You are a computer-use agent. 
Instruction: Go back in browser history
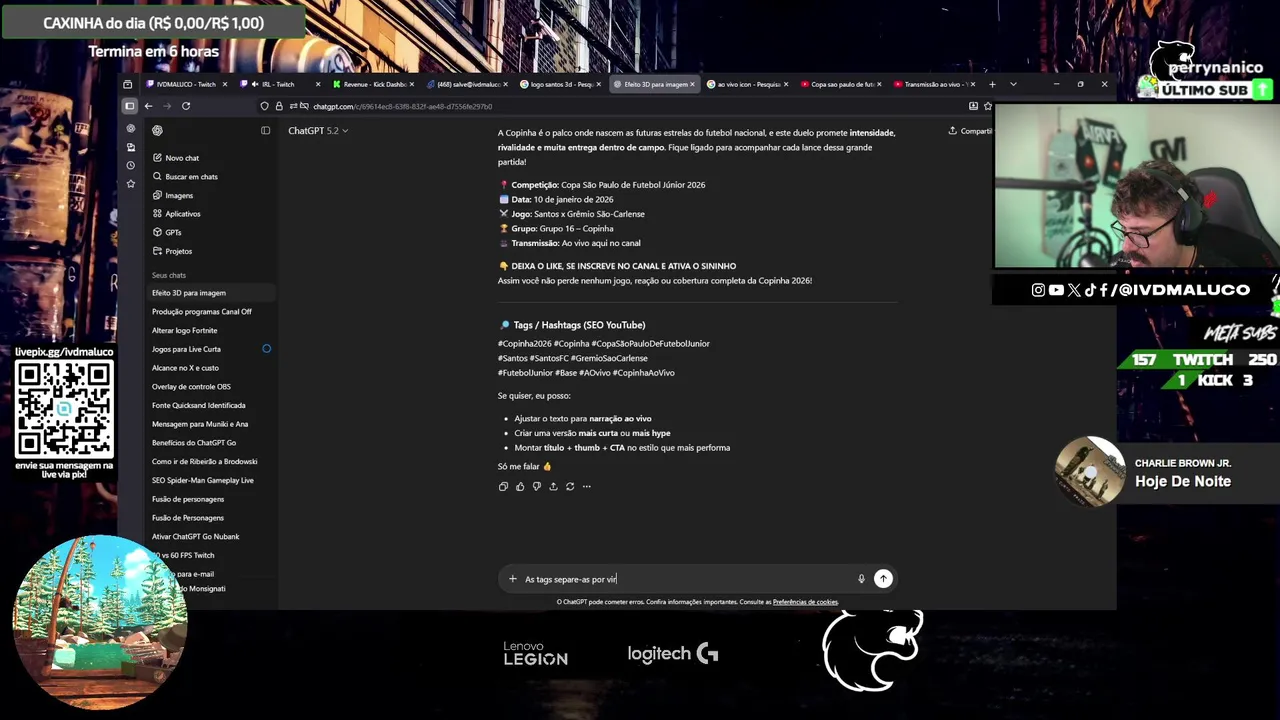point(148,106)
